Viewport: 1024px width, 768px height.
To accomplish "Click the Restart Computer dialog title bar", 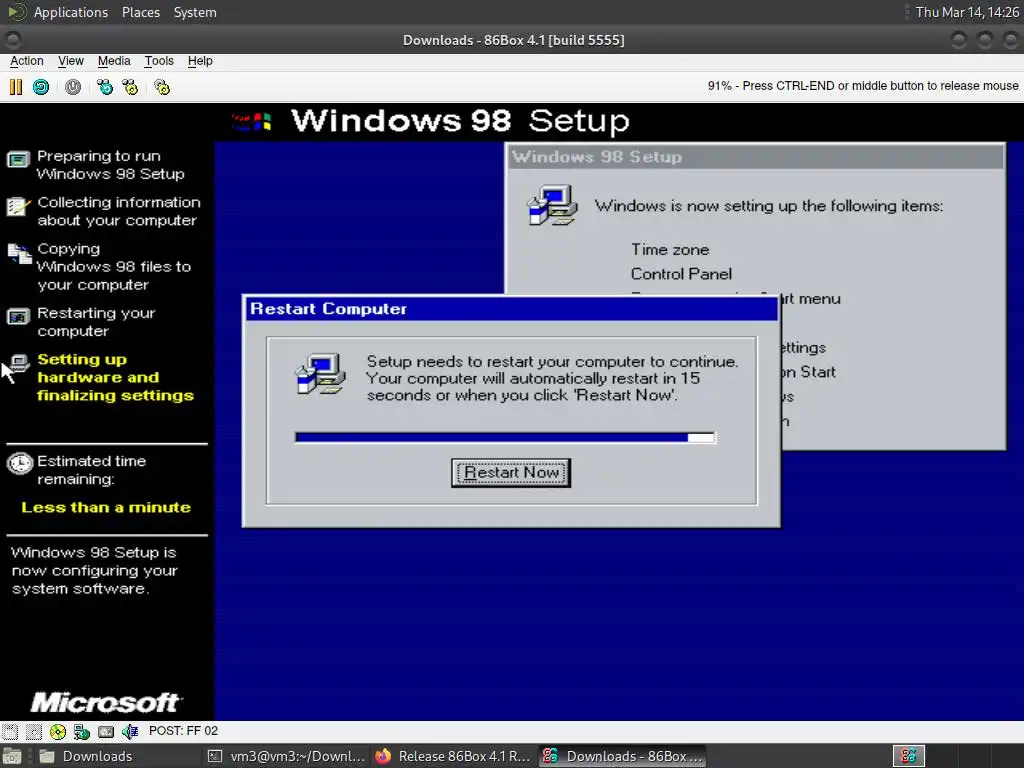I will pos(511,309).
